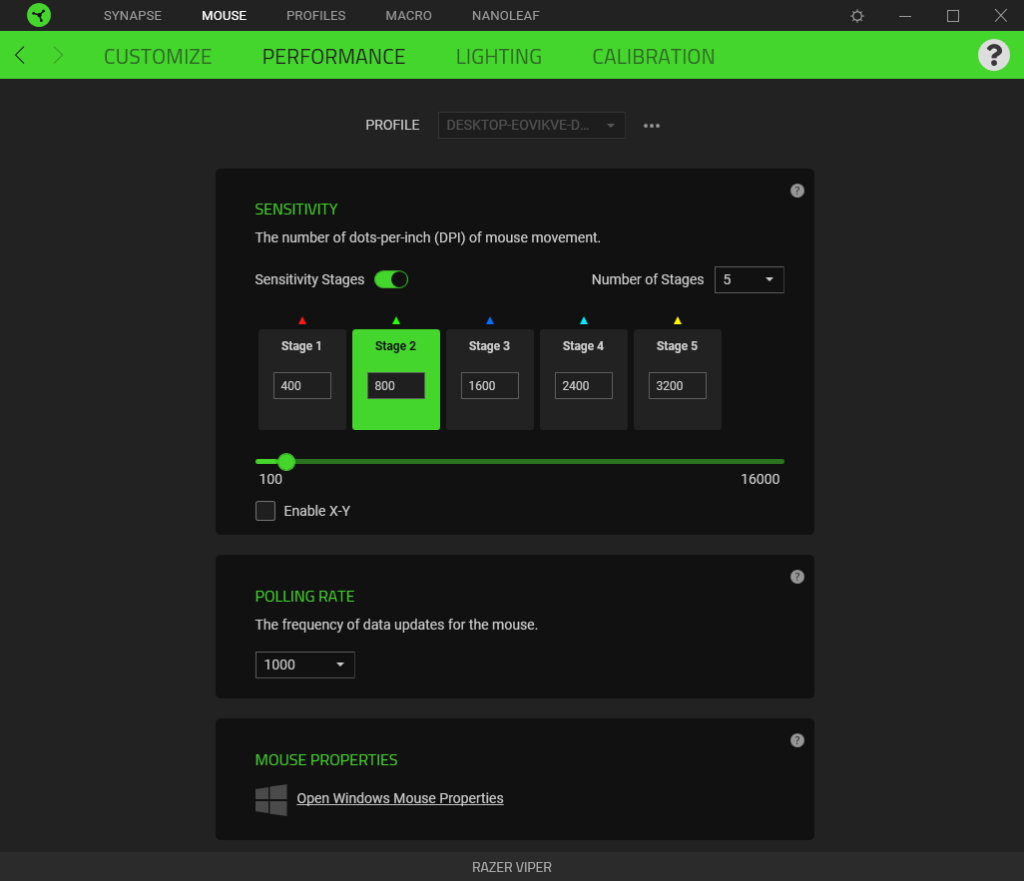
Task: Open the Number of Stages dropdown
Action: click(749, 280)
